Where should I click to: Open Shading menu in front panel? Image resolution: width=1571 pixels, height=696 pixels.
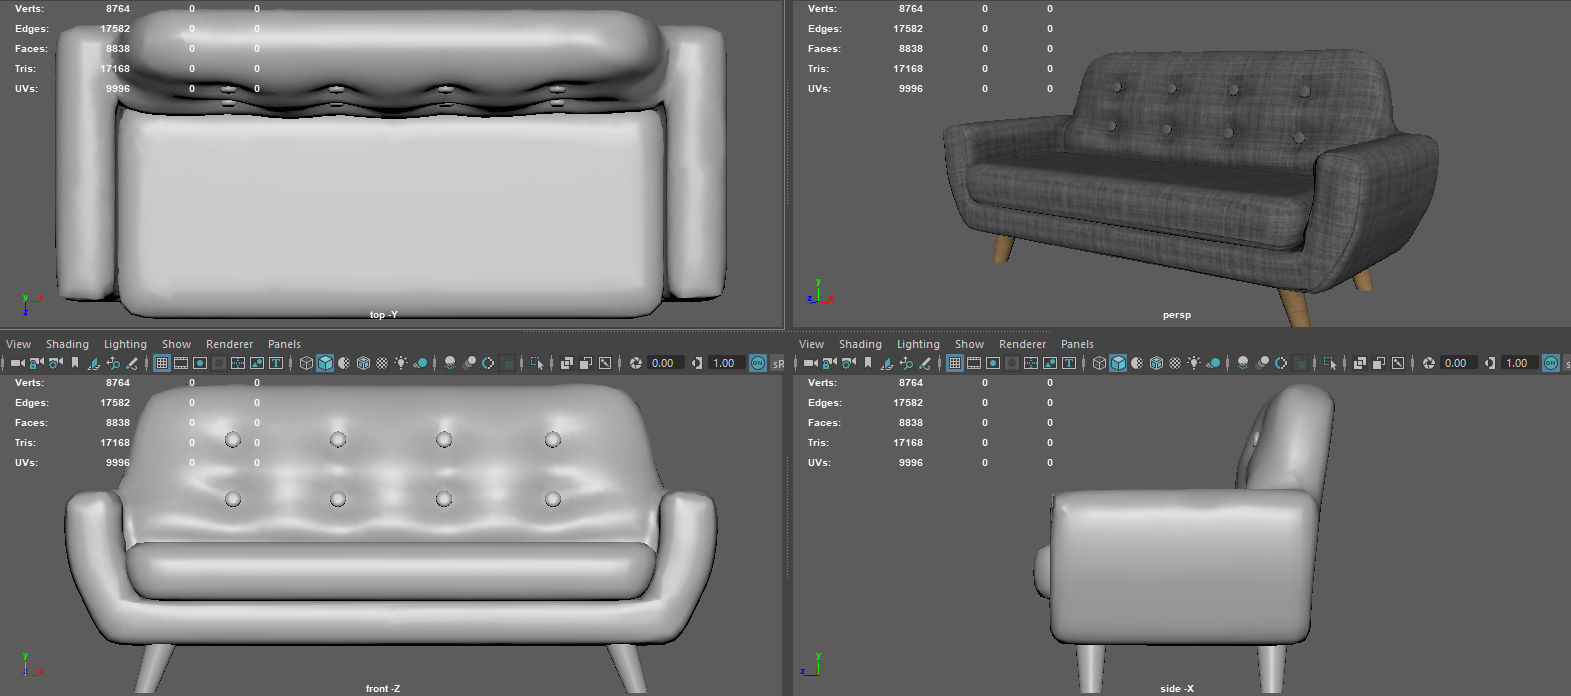tap(67, 344)
